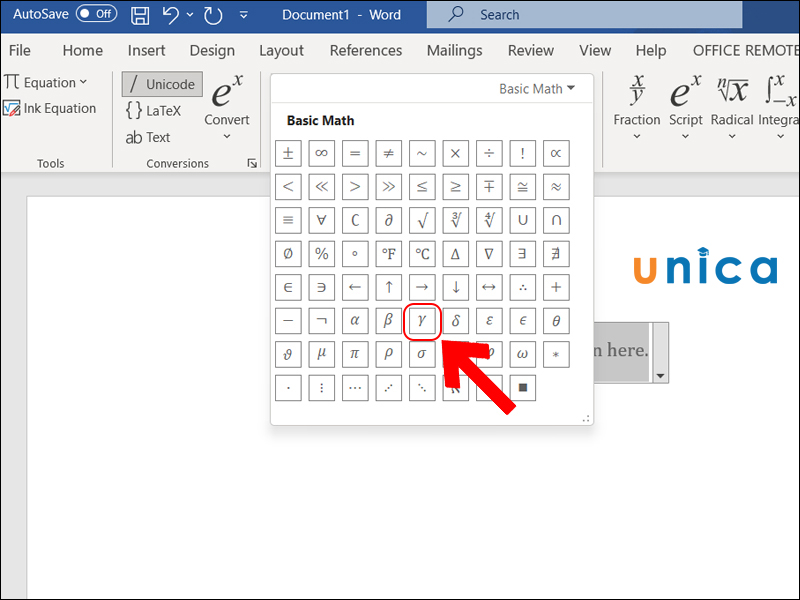
Task: Insert the gamma symbol
Action: coord(421,321)
